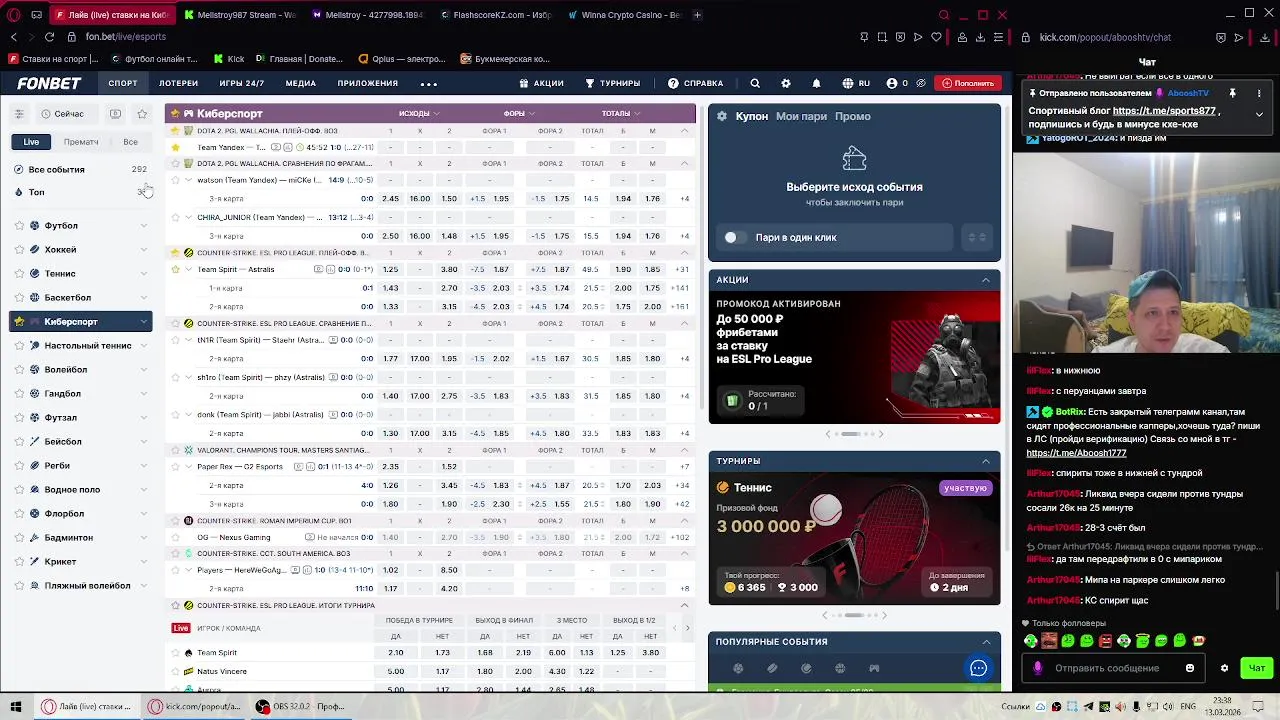Screen dimensions: 1280x720
Task: Open the video broadcasts filter icon
Action: click(x=115, y=114)
